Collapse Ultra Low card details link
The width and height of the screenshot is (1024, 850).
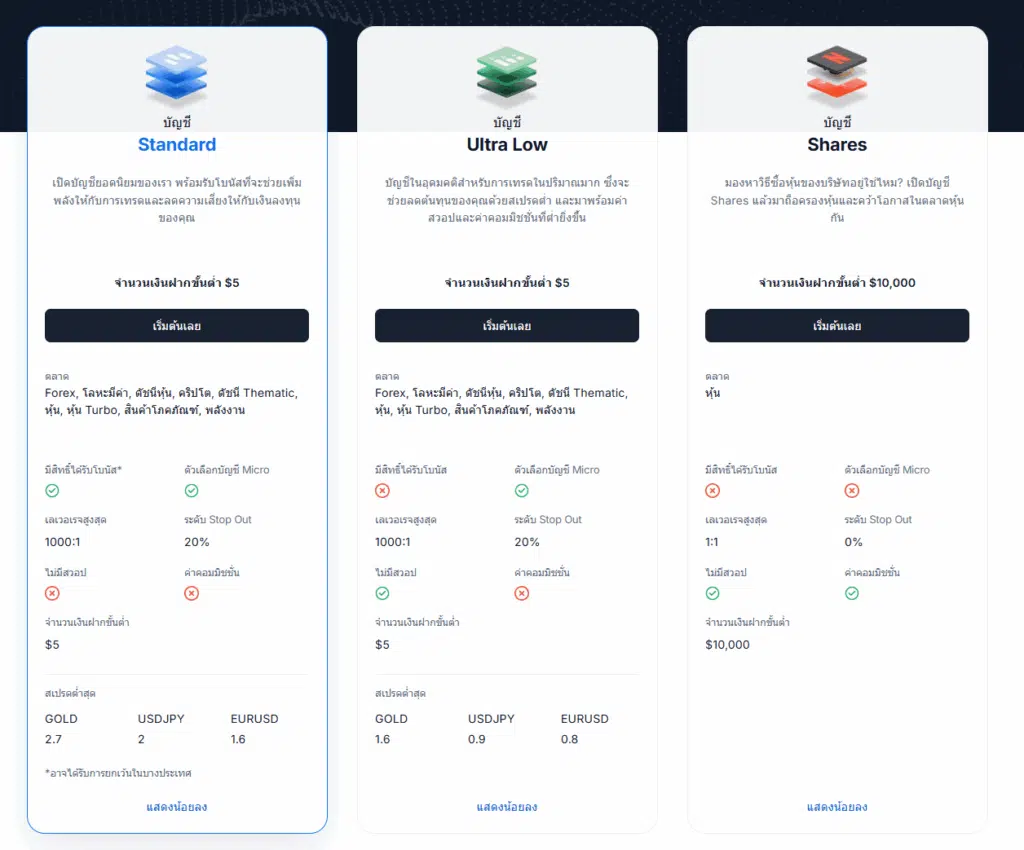[507, 807]
